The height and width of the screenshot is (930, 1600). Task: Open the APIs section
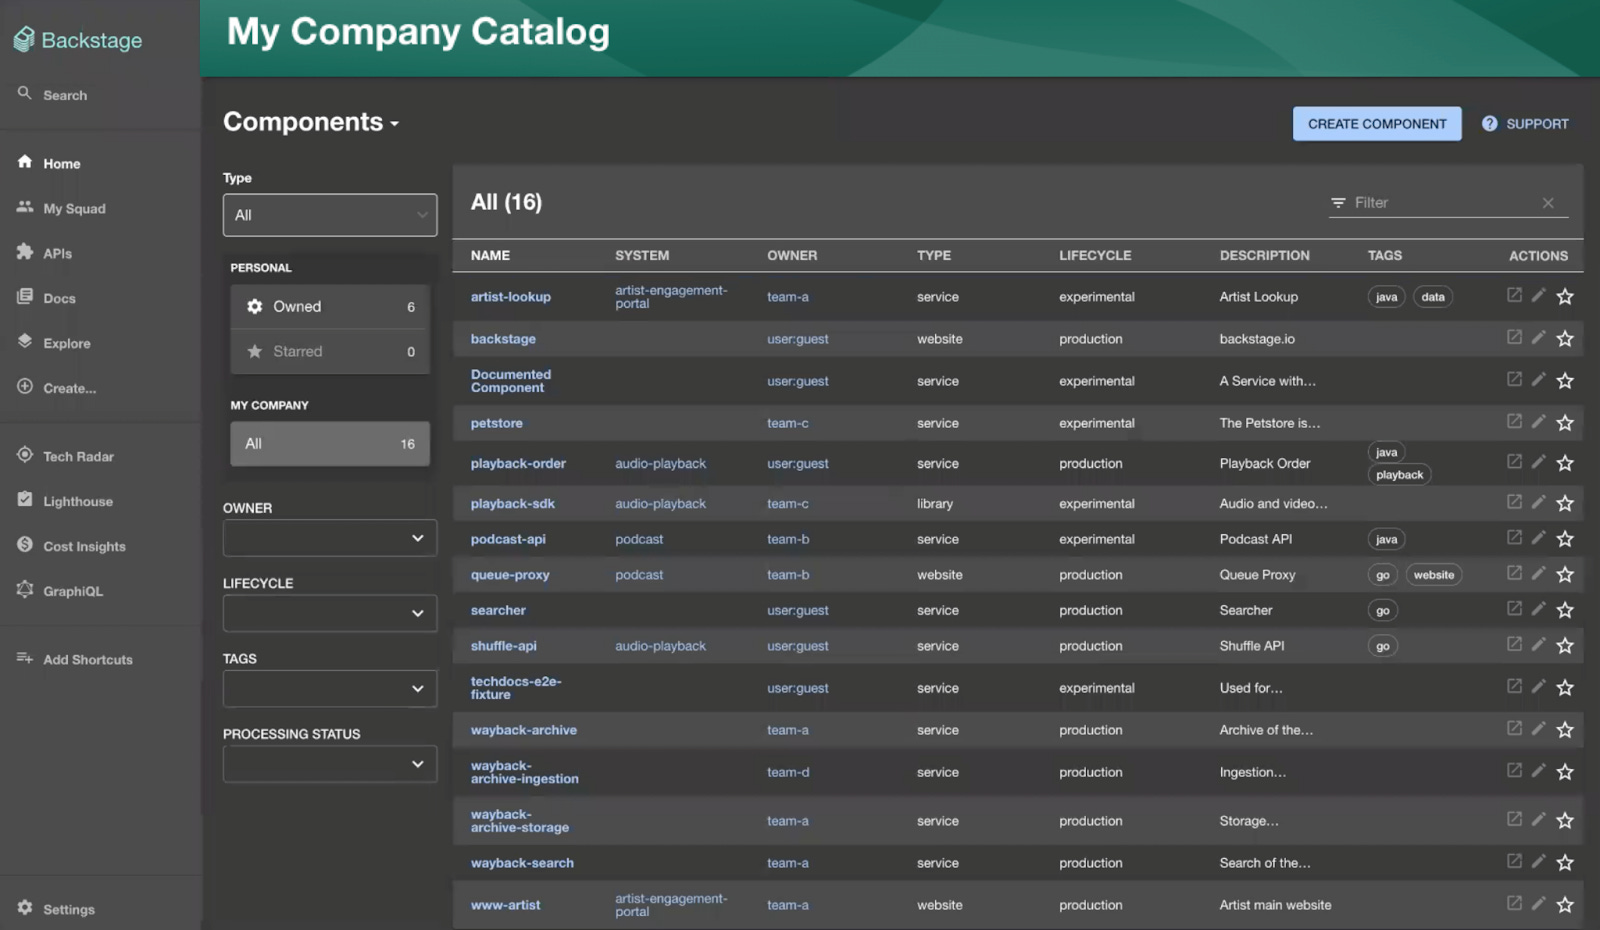point(57,253)
